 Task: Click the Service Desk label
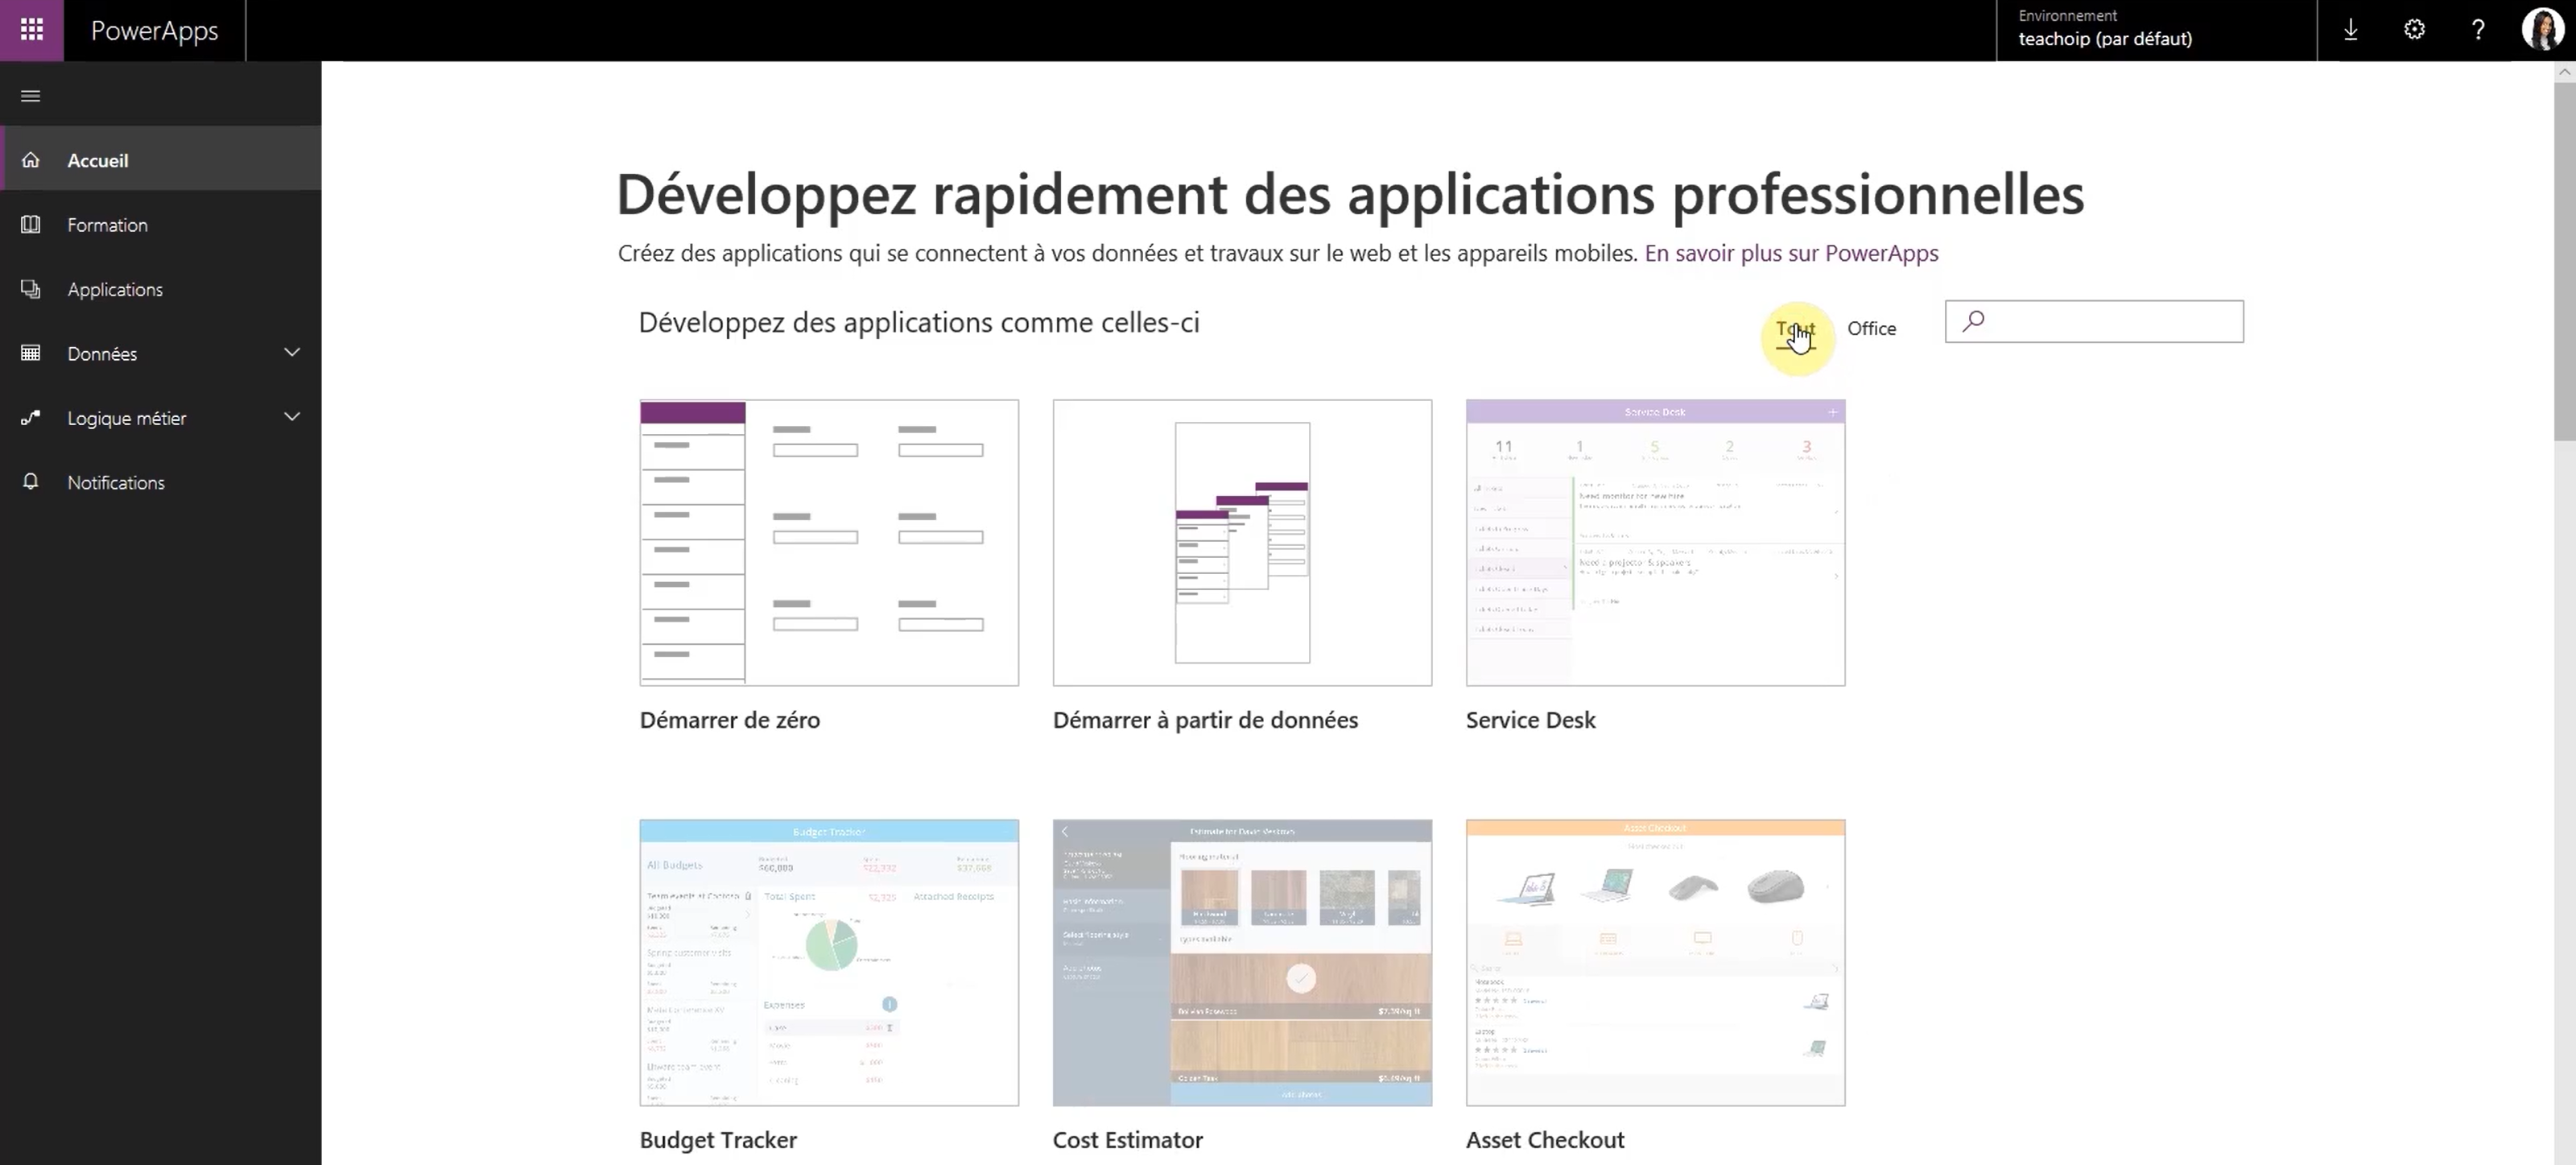click(x=1530, y=720)
